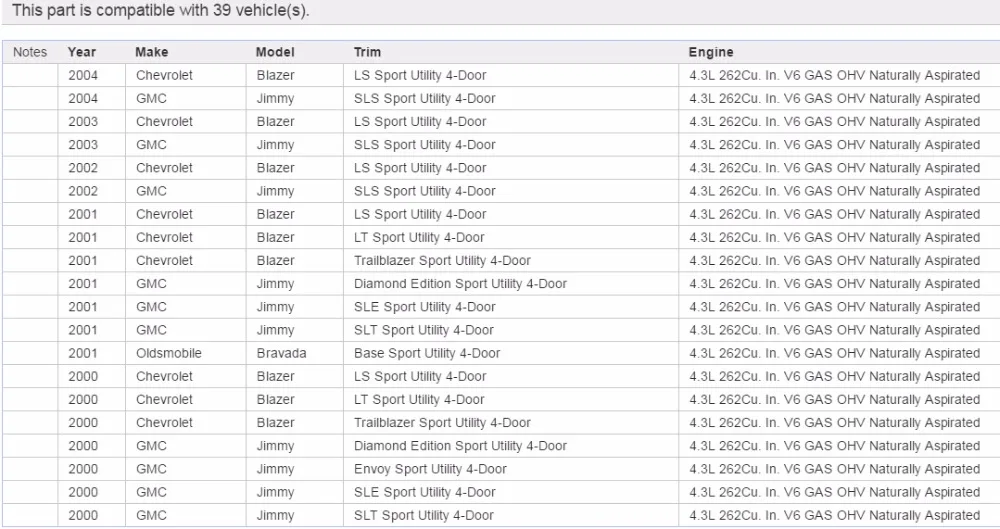Screen dimensions: 1000x529
Task: Click 2001 Trailblazer Sport Utility 4-Door trim
Action: pyautogui.click(x=443, y=260)
